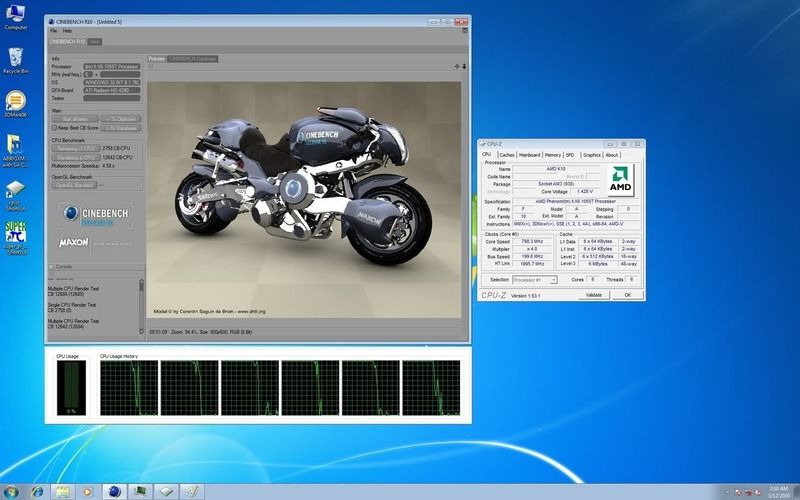Launch the Super Pi desktop shortcut
The image size is (800, 500).
[x=15, y=238]
